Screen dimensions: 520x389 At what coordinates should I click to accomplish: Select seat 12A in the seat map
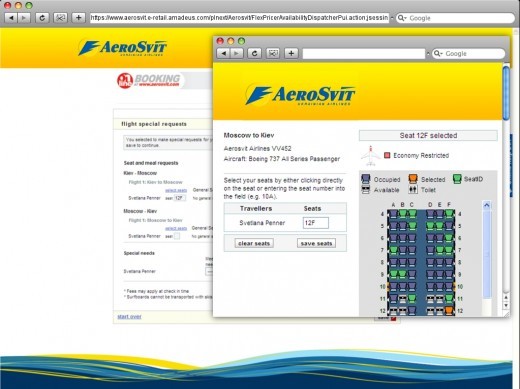(x=393, y=311)
